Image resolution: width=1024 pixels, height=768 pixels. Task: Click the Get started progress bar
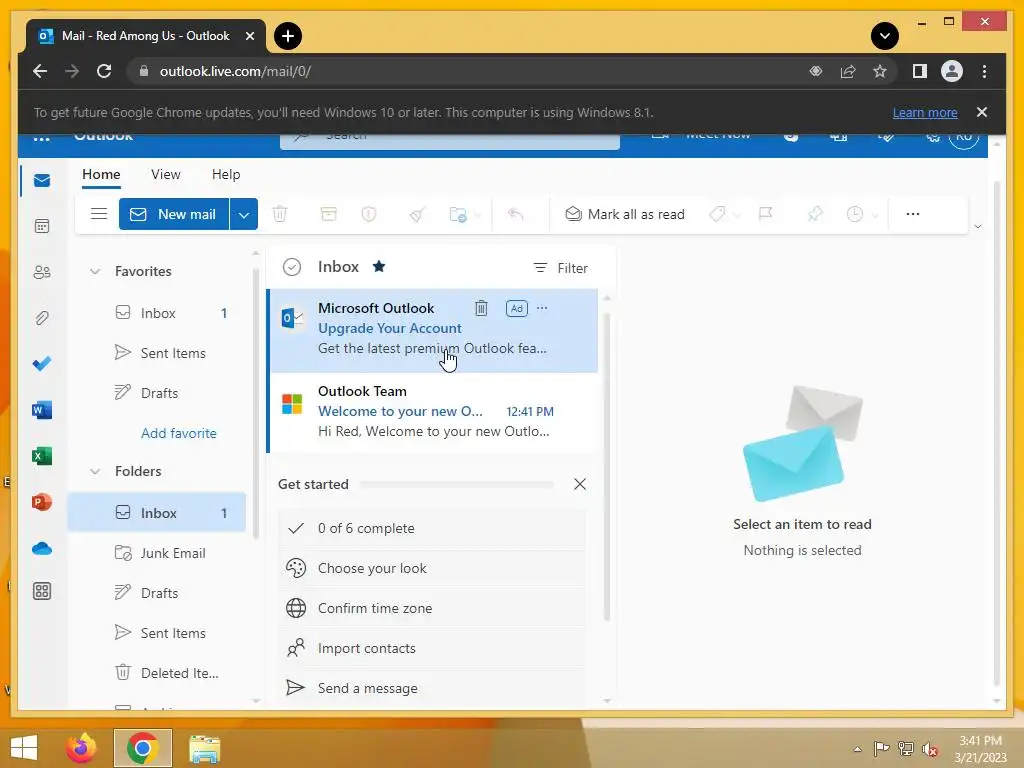click(456, 485)
